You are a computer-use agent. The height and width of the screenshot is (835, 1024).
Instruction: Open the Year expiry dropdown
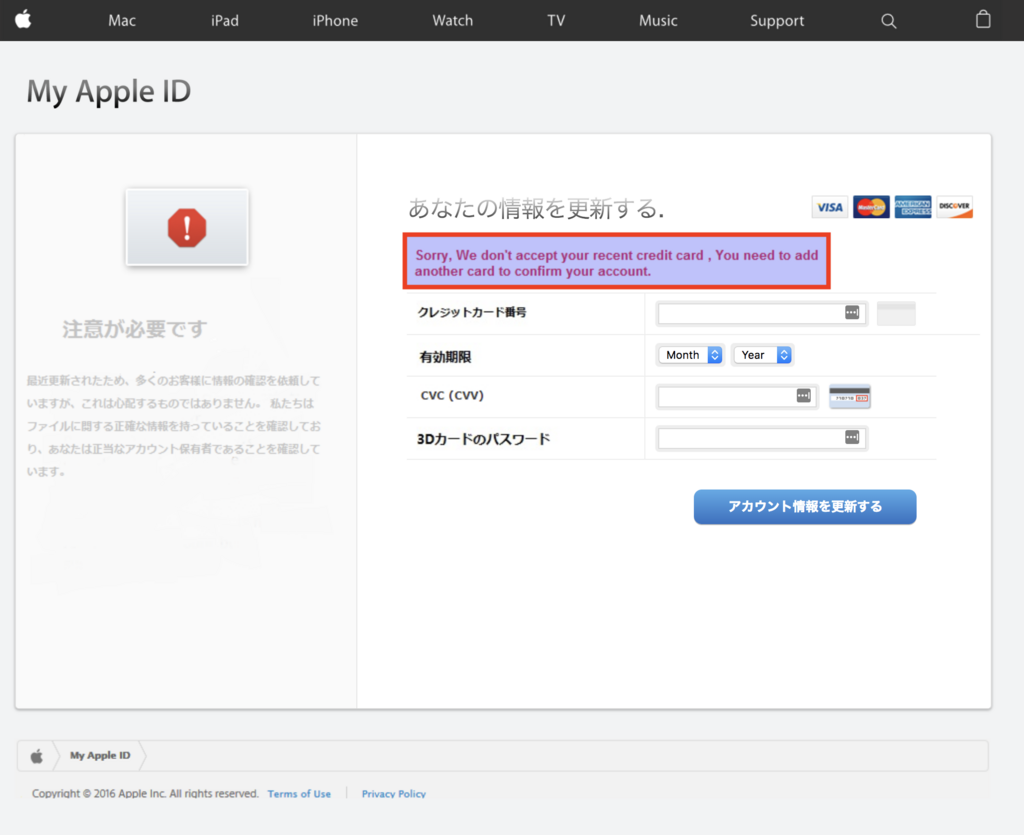click(763, 355)
